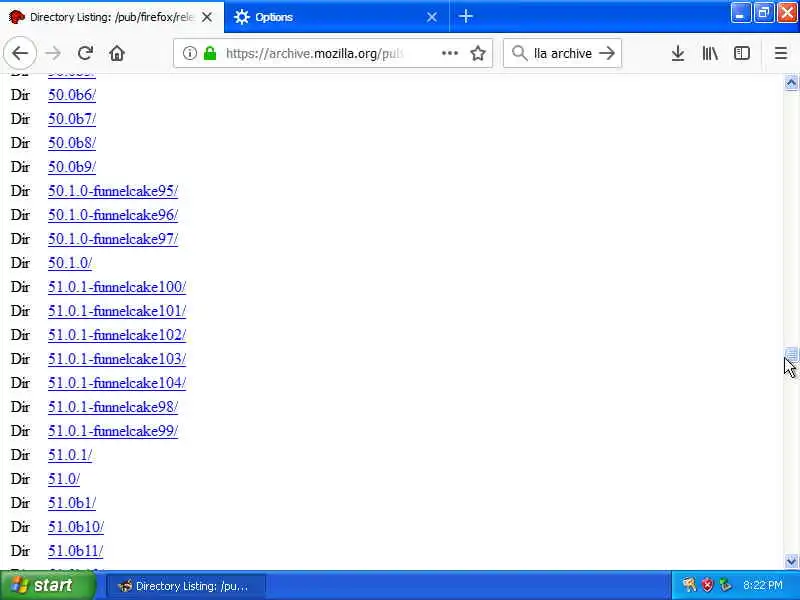
Task: Open the Library menu
Action: click(710, 53)
